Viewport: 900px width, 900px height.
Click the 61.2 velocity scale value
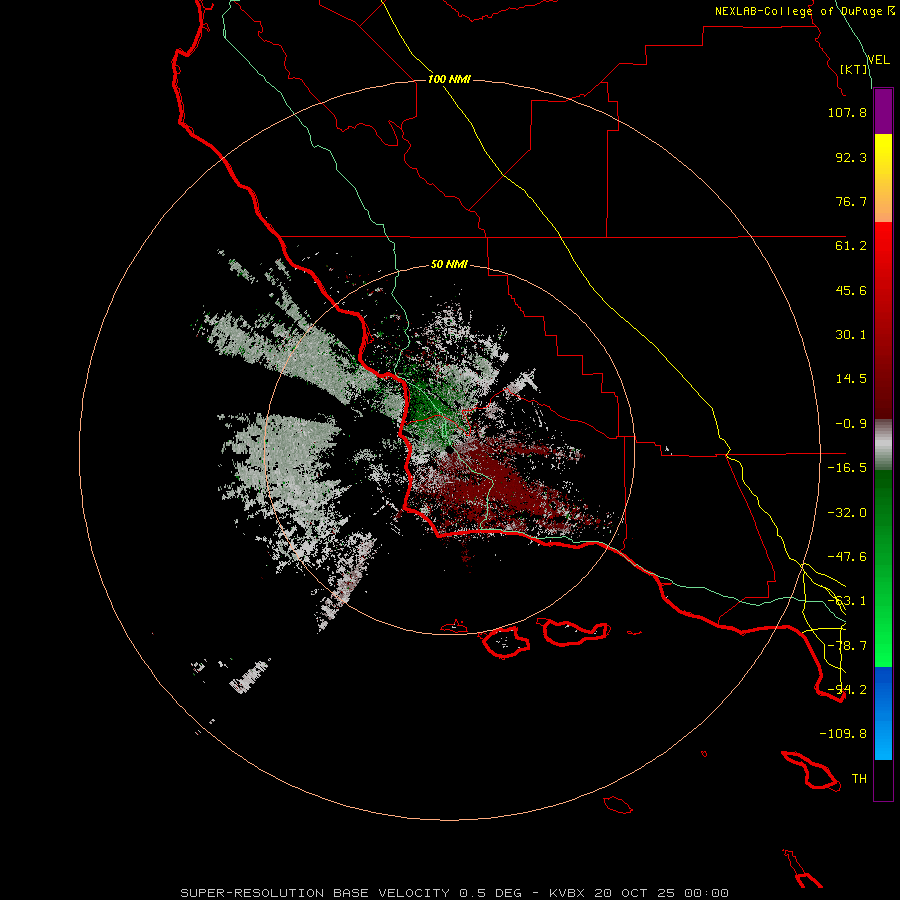tap(851, 246)
